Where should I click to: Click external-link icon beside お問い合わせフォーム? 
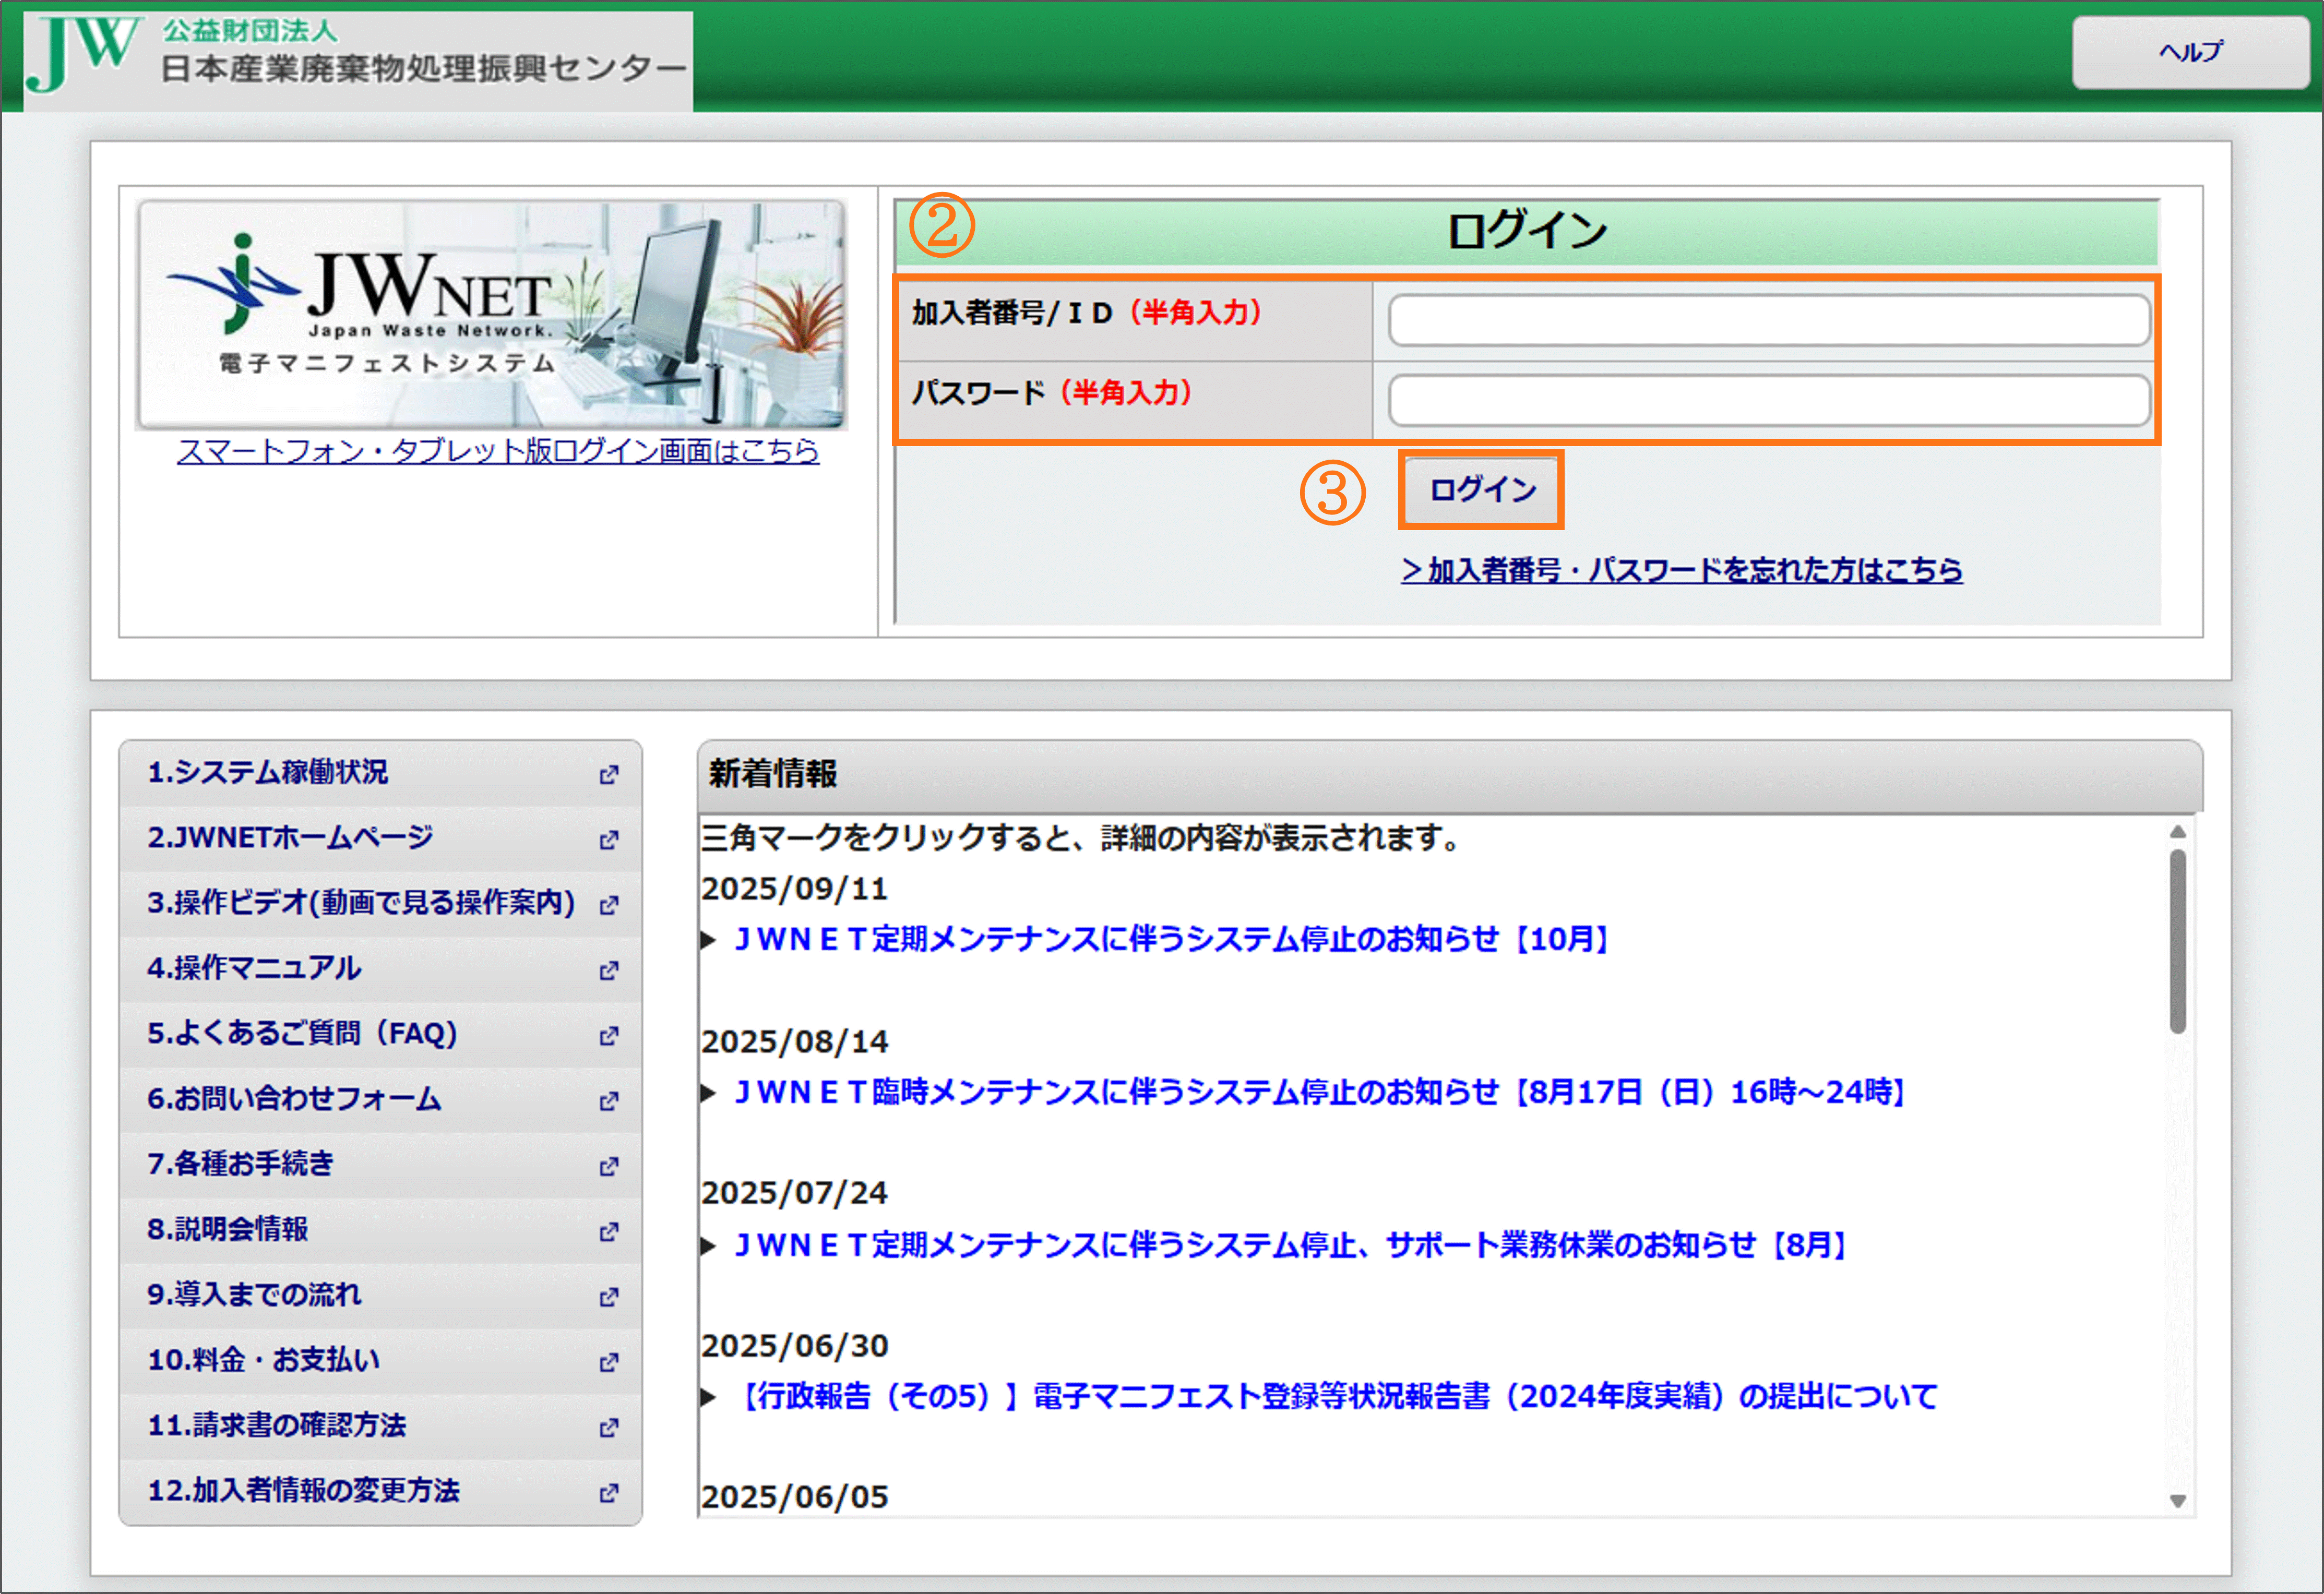pos(608,1100)
